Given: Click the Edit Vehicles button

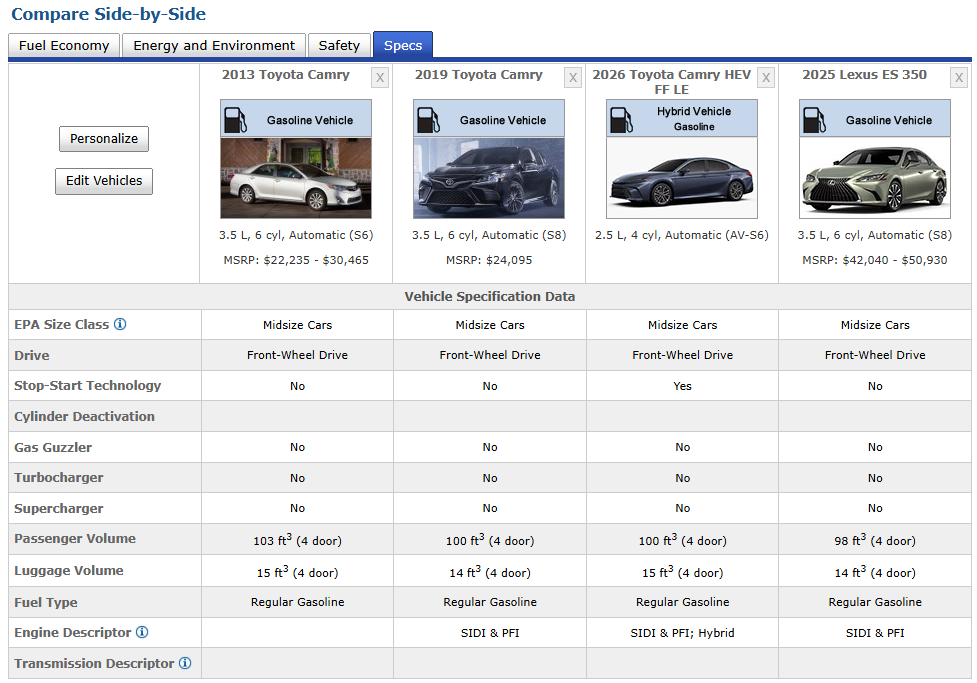Looking at the screenshot, I should pos(104,181).
